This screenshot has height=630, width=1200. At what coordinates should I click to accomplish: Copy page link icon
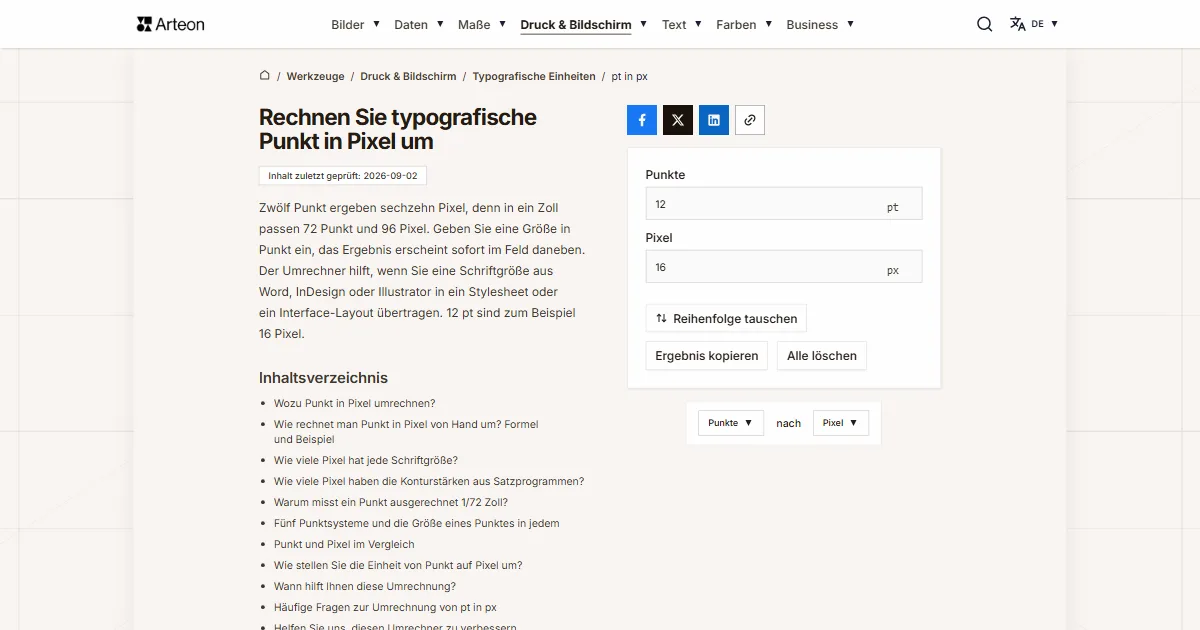pos(750,120)
